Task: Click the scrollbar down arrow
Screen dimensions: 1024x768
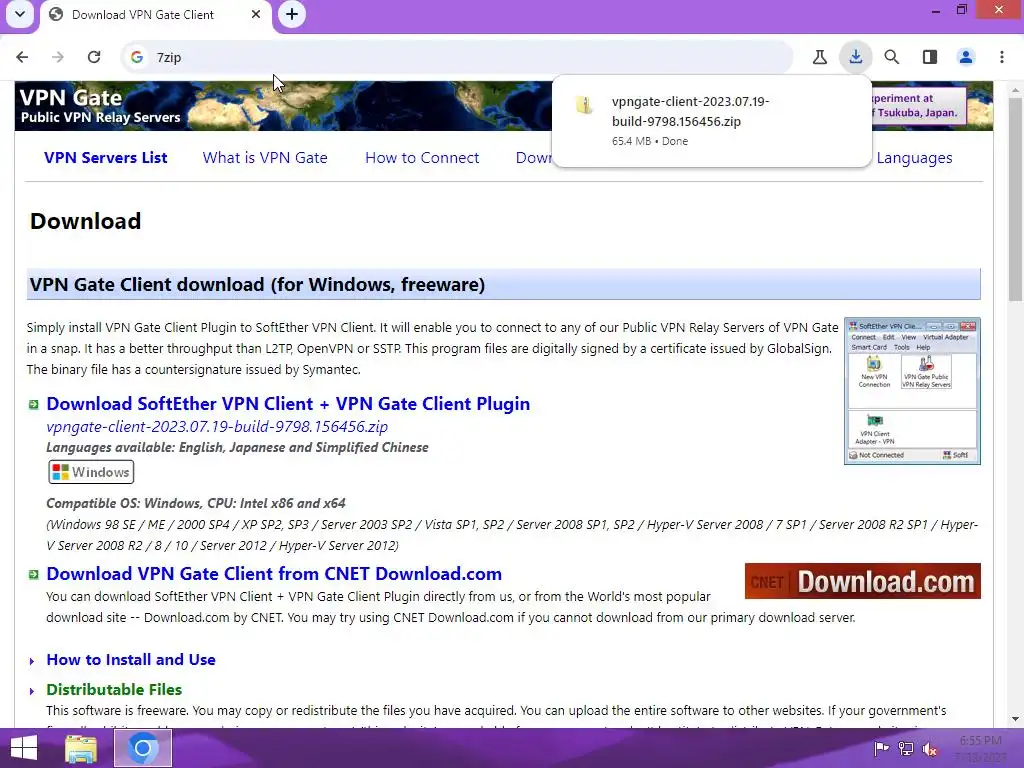Action: 1015,719
